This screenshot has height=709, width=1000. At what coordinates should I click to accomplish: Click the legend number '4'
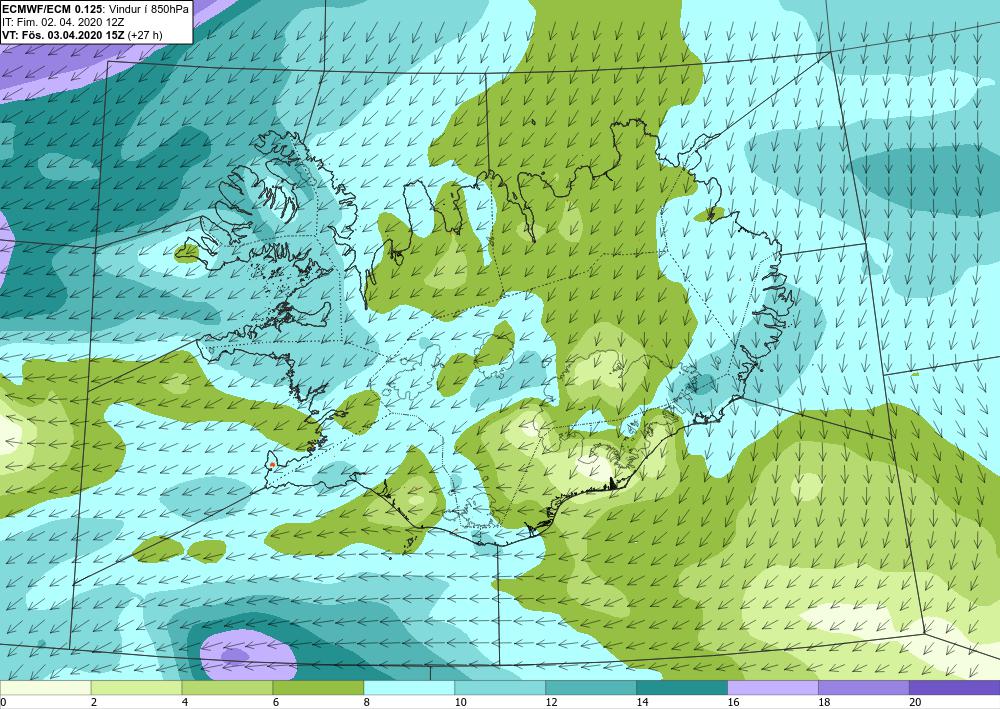click(x=185, y=702)
